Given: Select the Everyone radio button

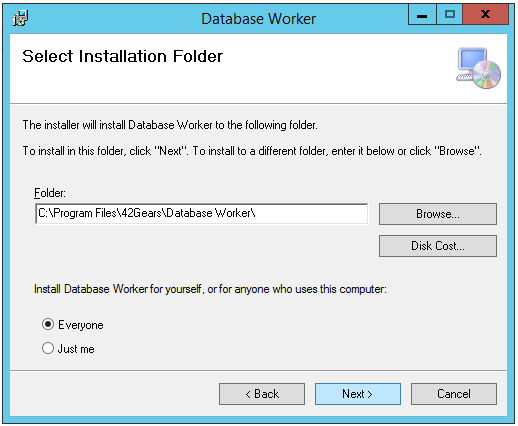Looking at the screenshot, I should [x=48, y=324].
